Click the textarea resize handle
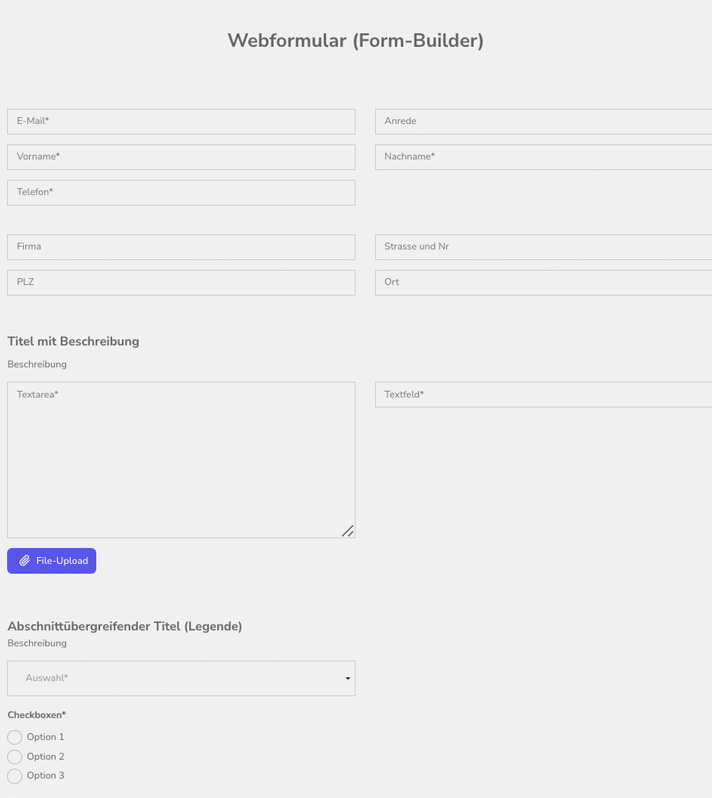Screen dimensions: 712x798 (347, 531)
